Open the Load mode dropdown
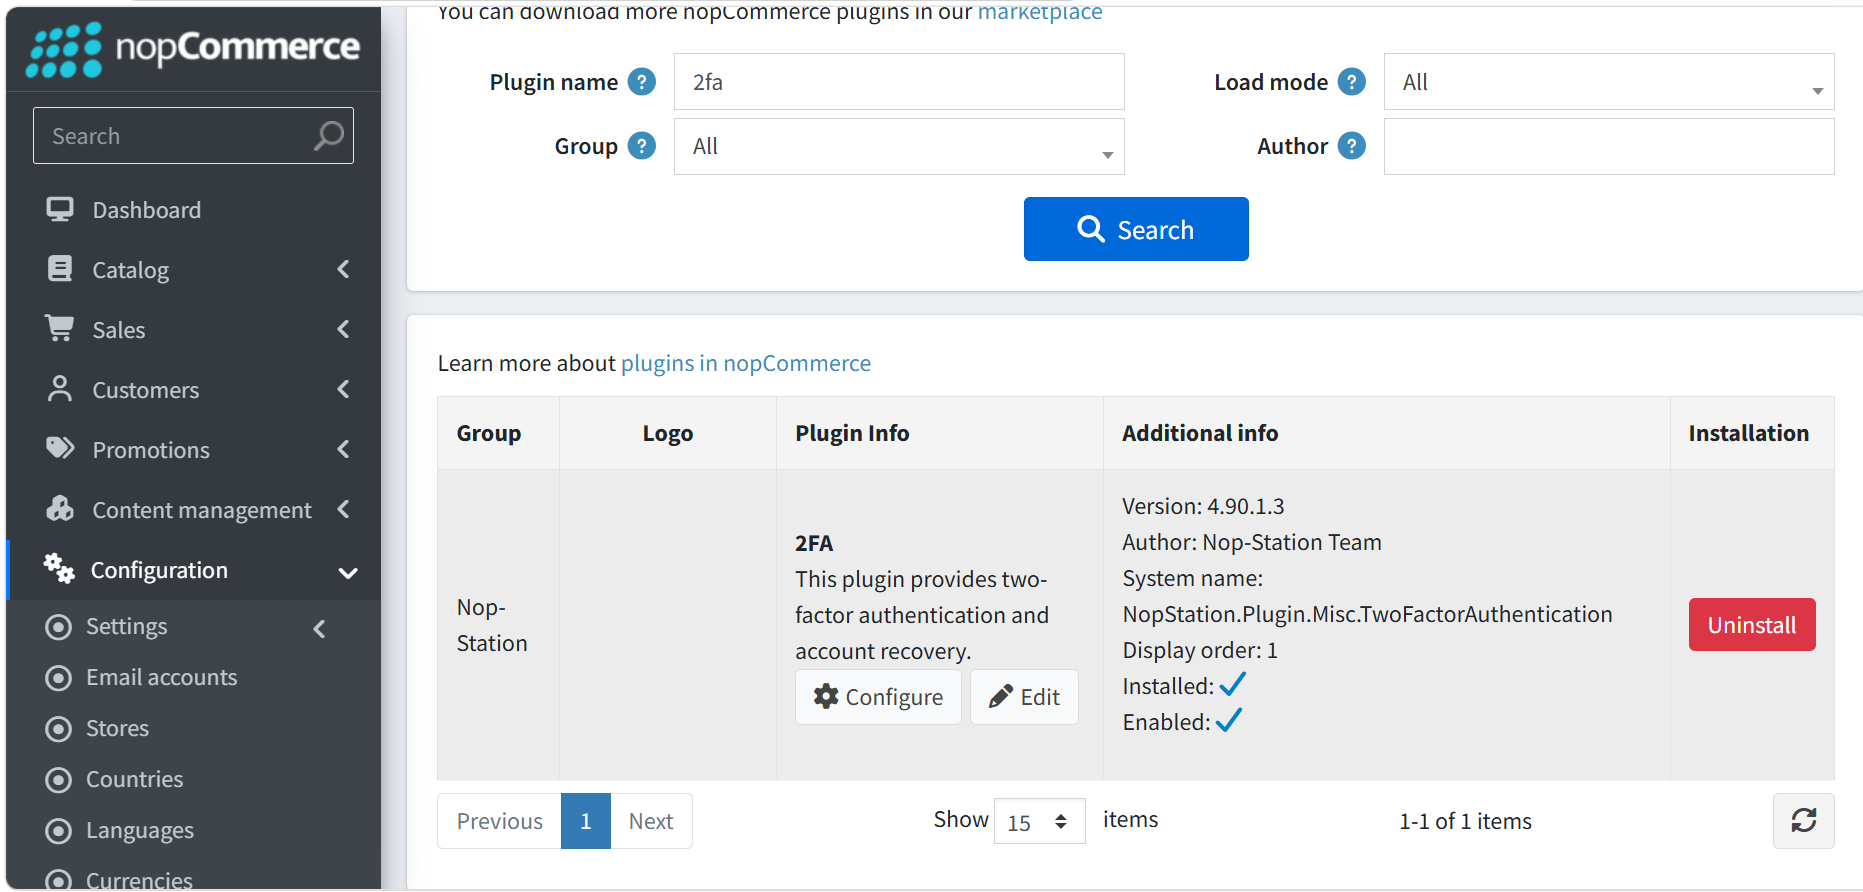This screenshot has width=1863, height=892. tap(1609, 82)
